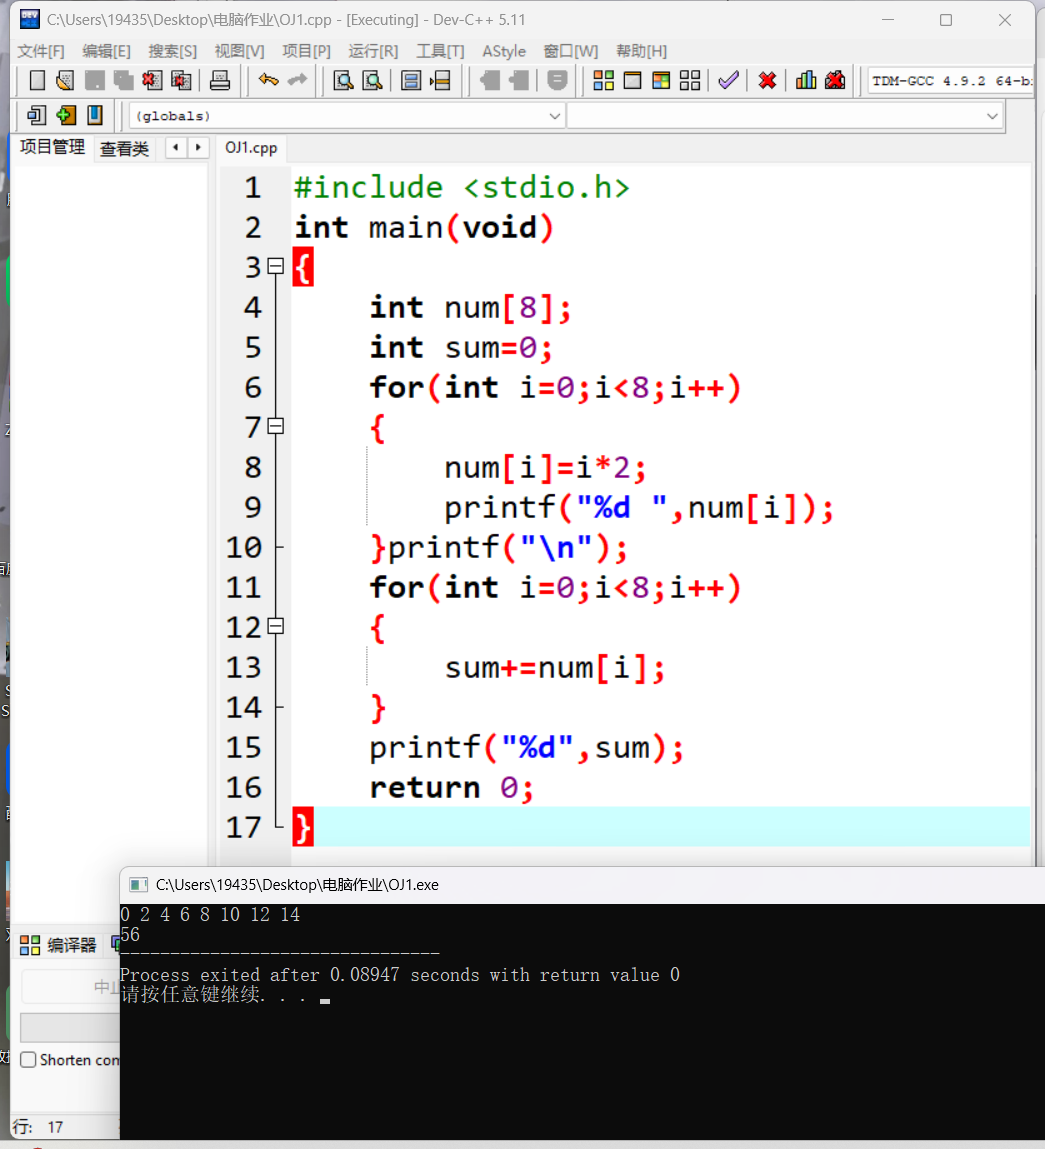Maximize the Dev-C++ window
This screenshot has width=1045, height=1149.
click(x=946, y=20)
